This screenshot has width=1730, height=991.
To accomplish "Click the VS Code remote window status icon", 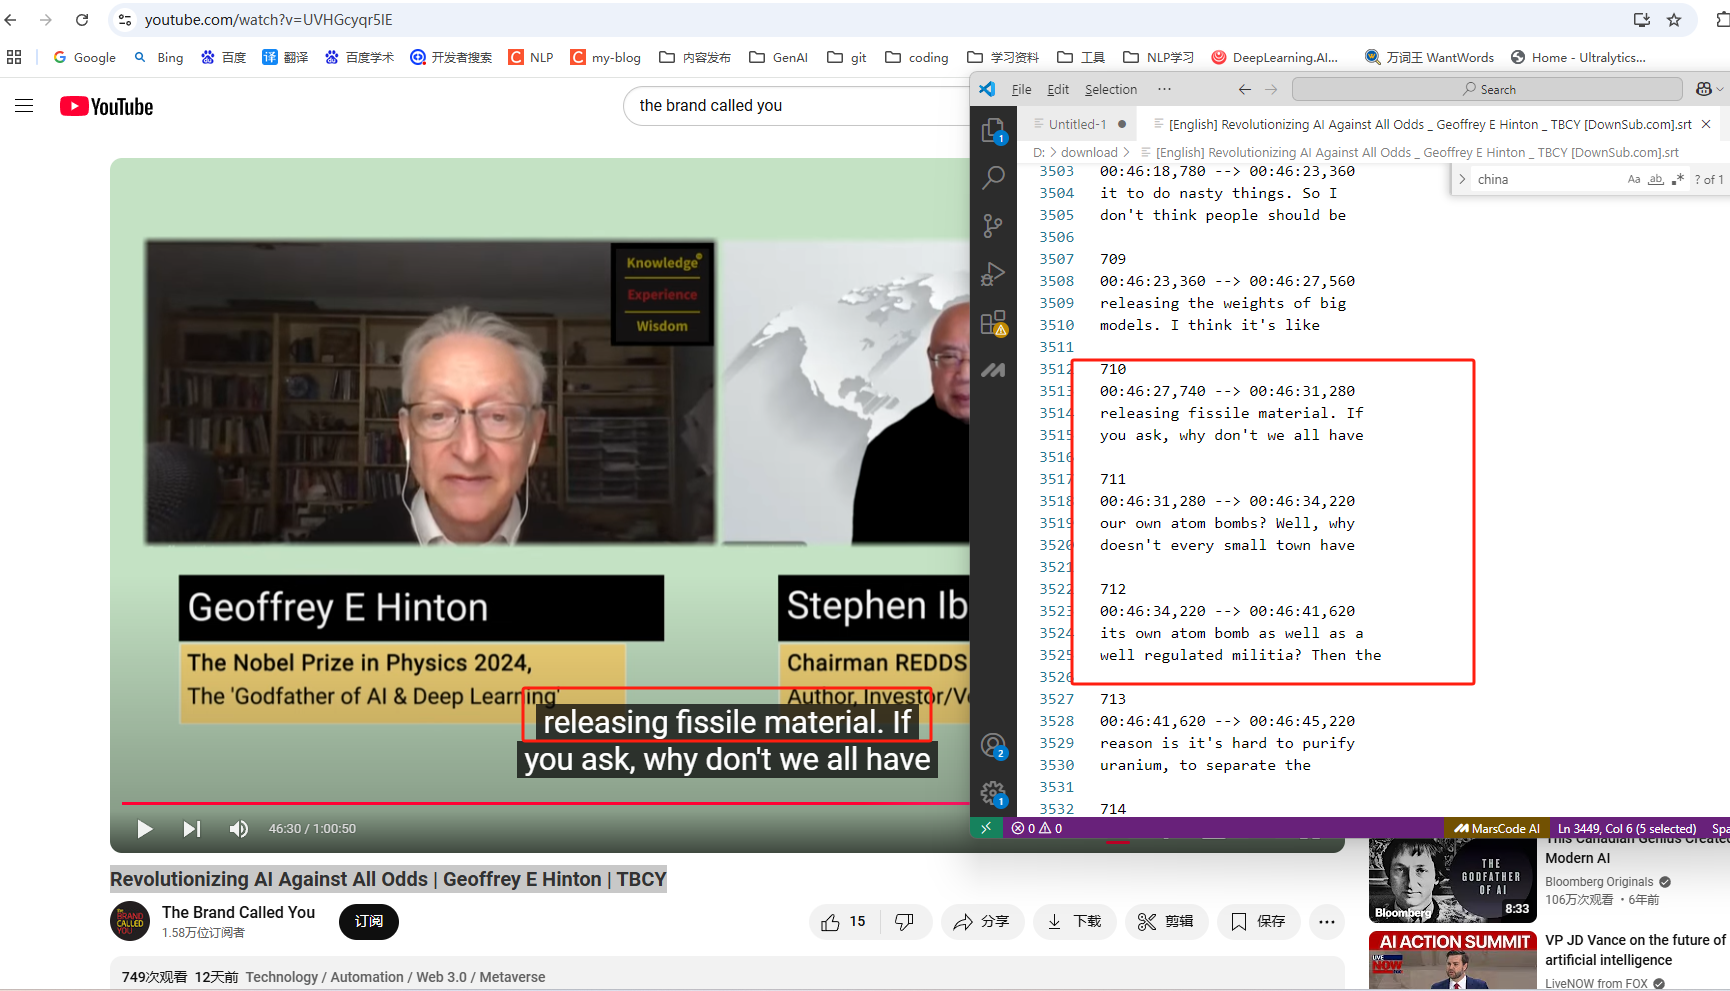I will 986,828.
